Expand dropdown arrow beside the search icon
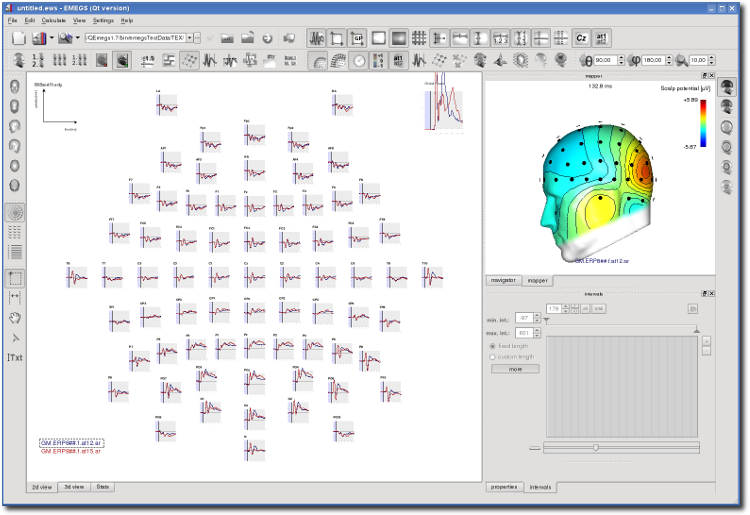 coord(77,38)
